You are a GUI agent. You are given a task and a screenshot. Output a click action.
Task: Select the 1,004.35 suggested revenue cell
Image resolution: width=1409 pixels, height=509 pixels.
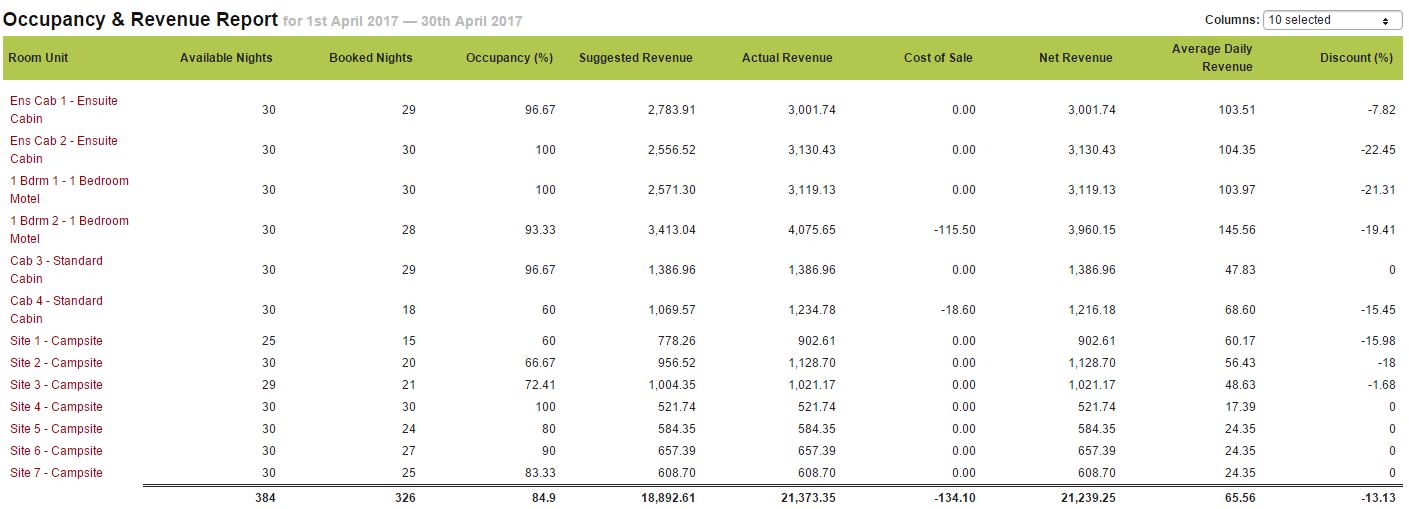pos(672,385)
